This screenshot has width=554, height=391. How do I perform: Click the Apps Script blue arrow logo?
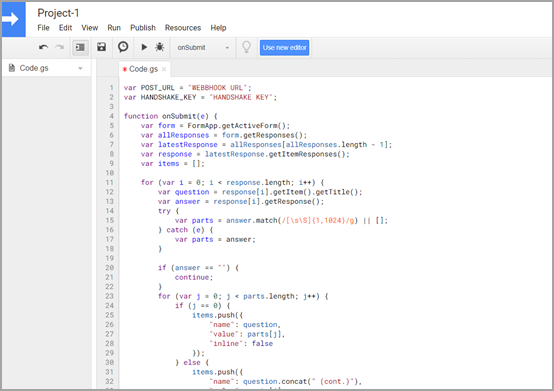13,19
